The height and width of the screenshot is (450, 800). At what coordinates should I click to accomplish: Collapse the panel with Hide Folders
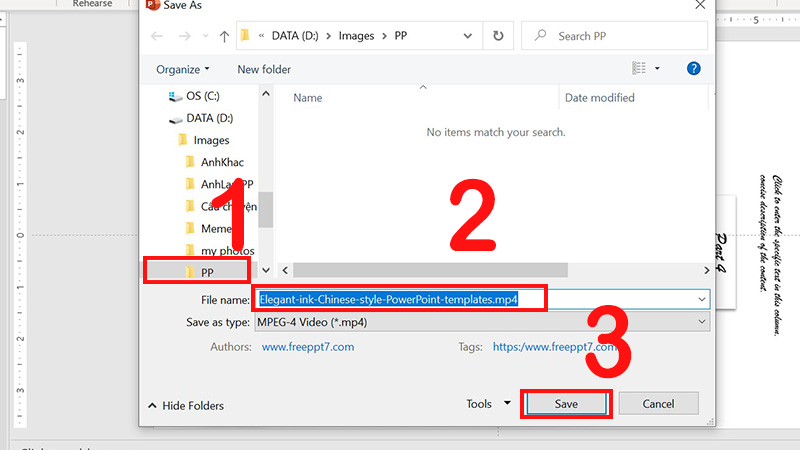(x=186, y=406)
